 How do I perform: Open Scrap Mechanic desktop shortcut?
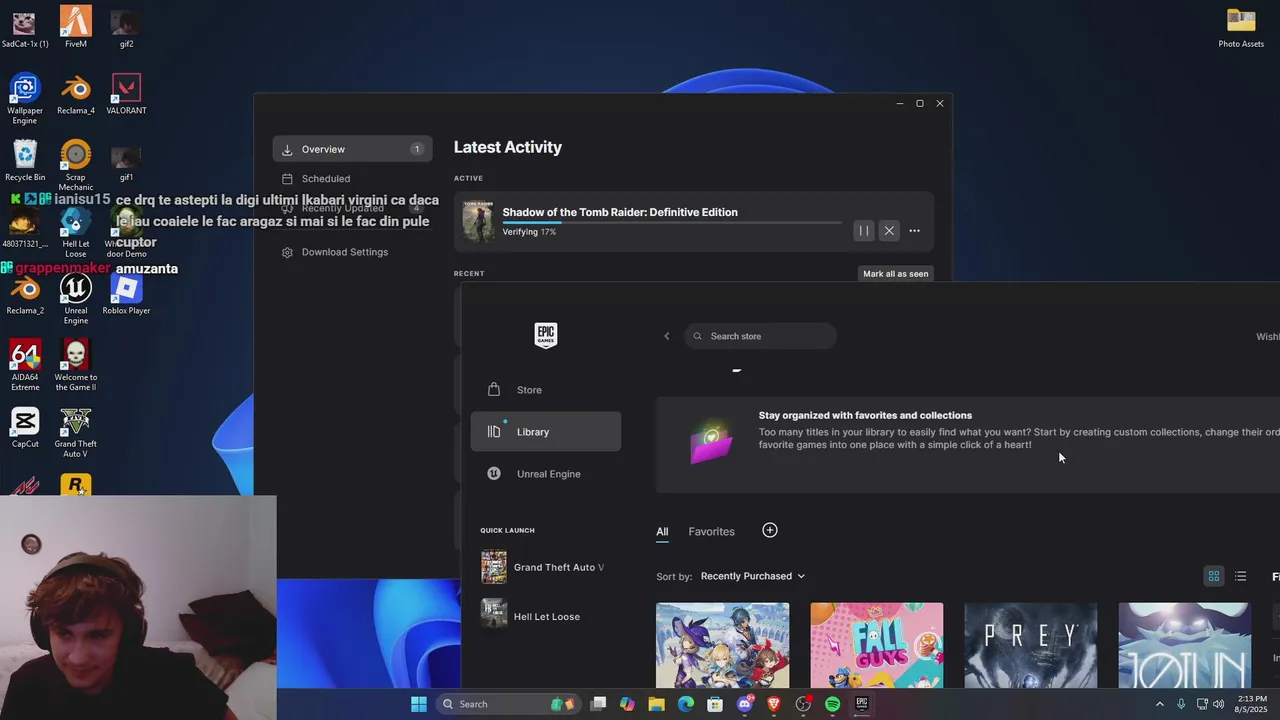point(75,165)
